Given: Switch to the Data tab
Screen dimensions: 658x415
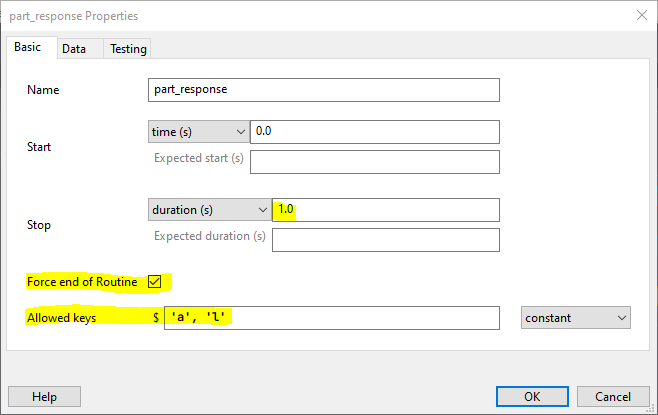Looking at the screenshot, I should pyautogui.click(x=73, y=48).
